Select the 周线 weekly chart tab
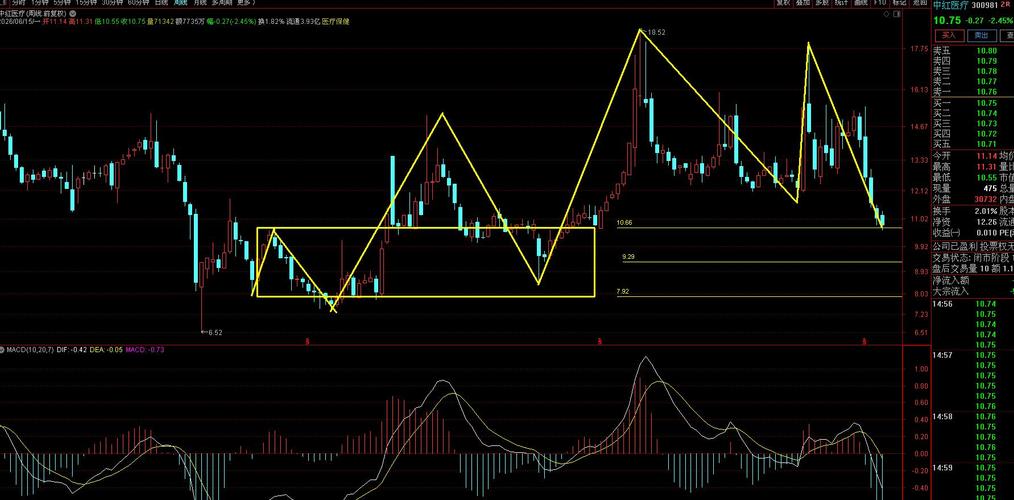 (180, 3)
